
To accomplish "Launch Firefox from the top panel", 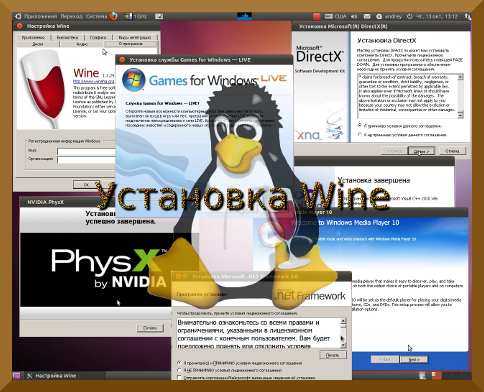I will point(114,16).
